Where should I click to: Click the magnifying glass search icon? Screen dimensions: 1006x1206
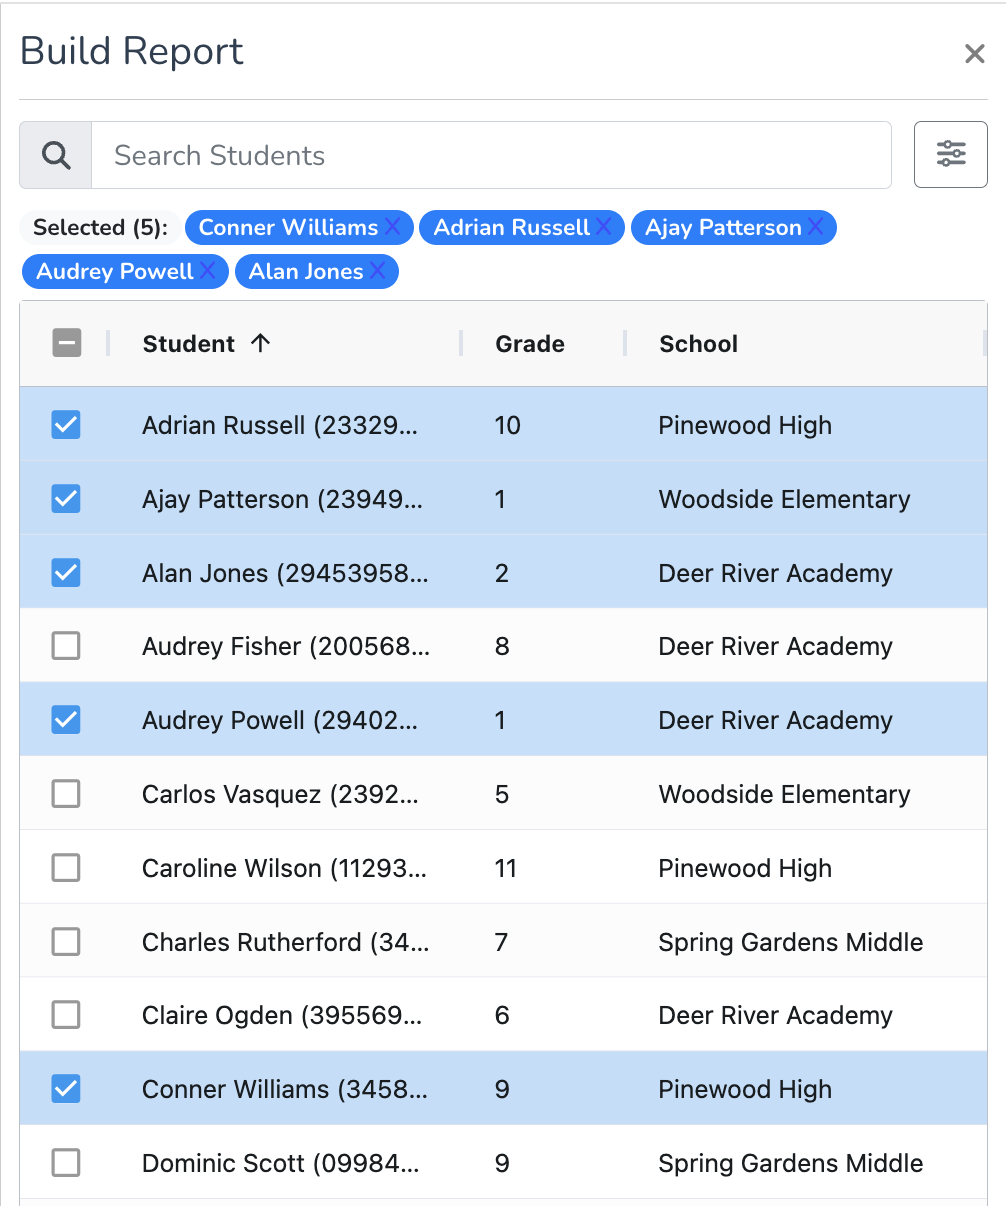pyautogui.click(x=56, y=155)
